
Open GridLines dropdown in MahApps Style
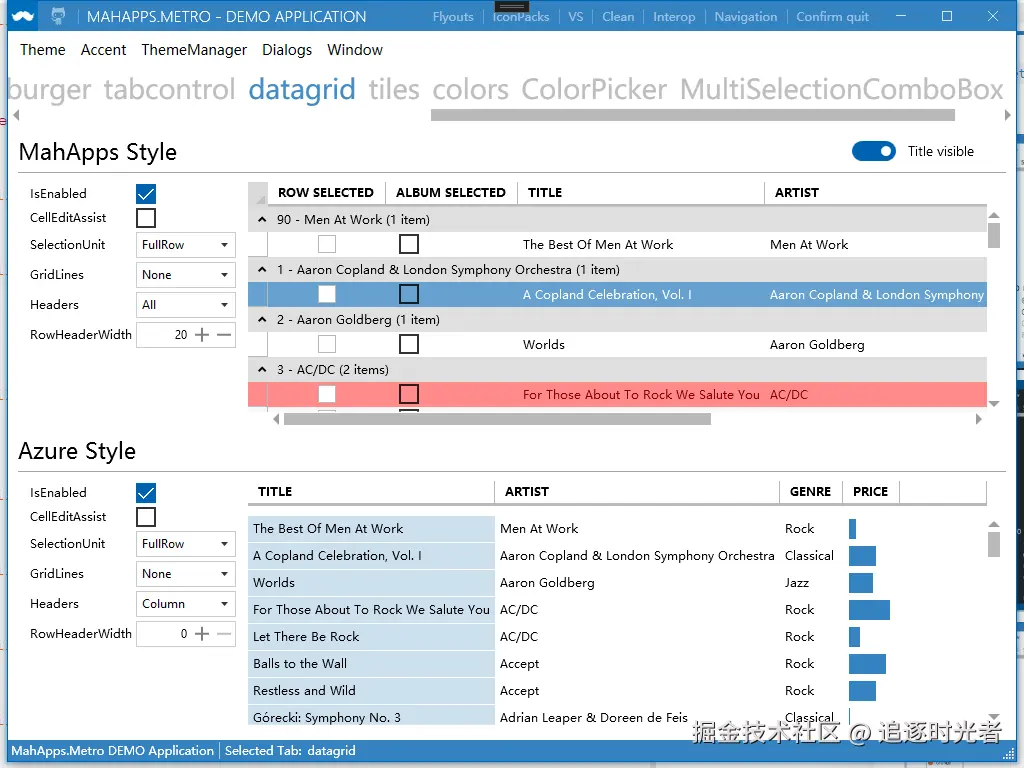[185, 275]
